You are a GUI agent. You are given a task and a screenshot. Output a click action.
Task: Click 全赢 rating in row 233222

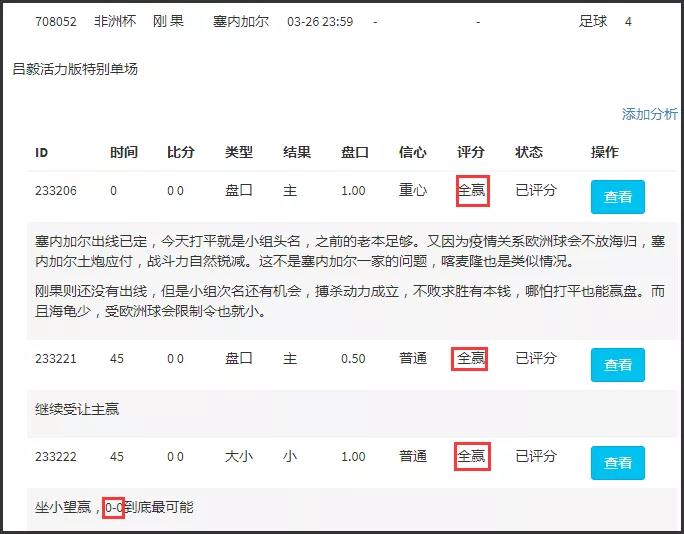point(472,456)
